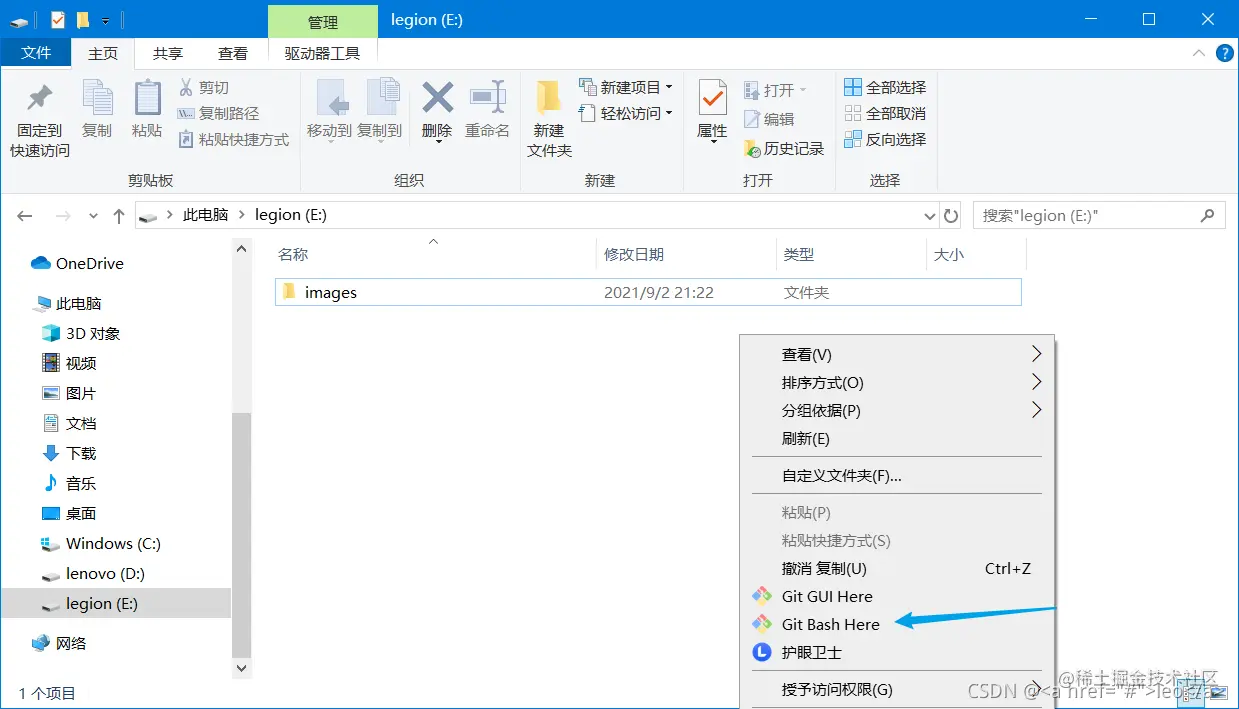This screenshot has height=709, width=1239.
Task: Switch to the 驱动器工具 ribbon tab
Action: (322, 53)
